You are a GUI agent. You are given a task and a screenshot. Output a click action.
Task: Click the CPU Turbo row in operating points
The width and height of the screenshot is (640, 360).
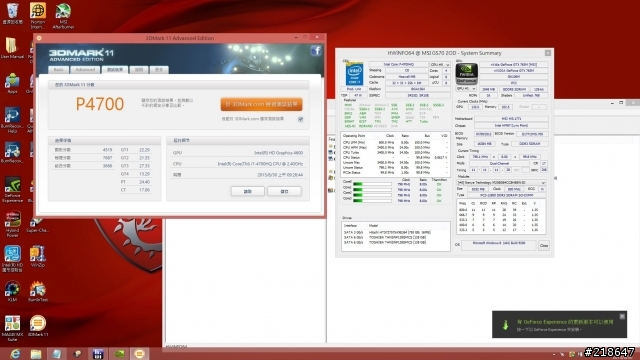coord(395,152)
